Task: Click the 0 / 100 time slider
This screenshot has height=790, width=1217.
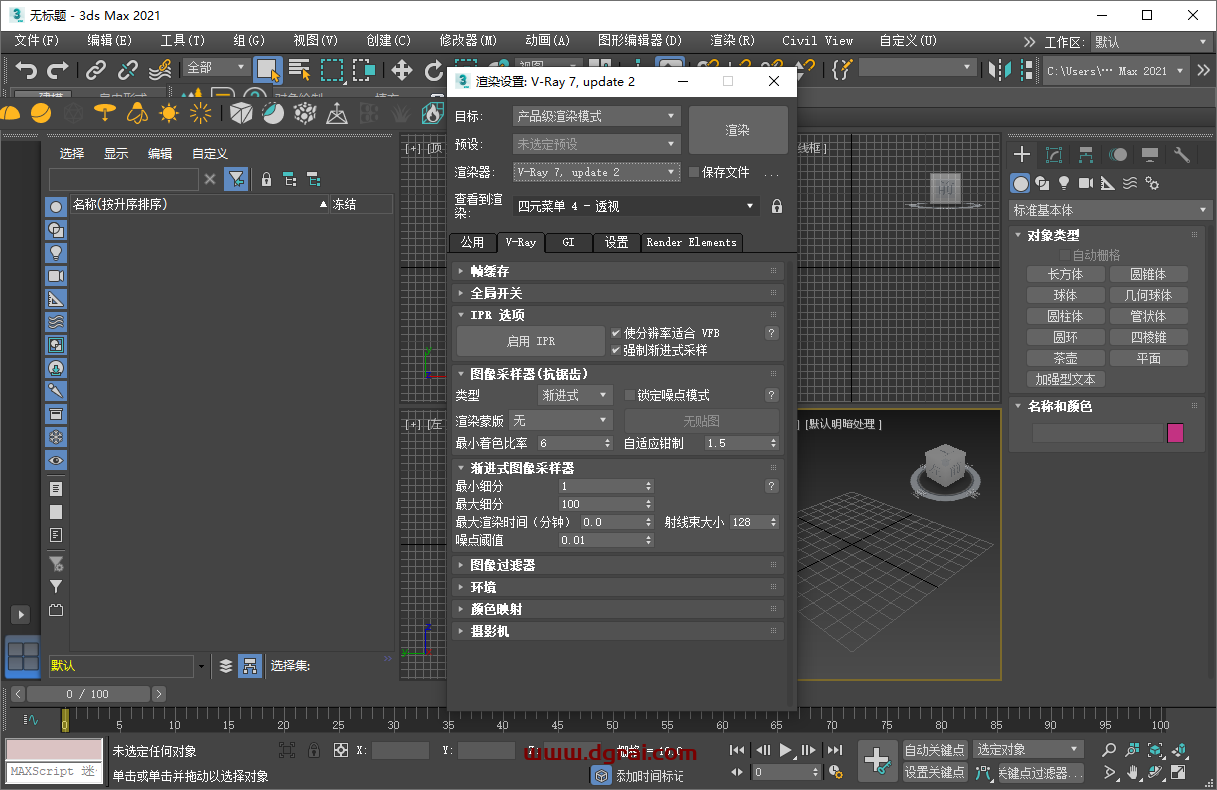Action: (88, 694)
